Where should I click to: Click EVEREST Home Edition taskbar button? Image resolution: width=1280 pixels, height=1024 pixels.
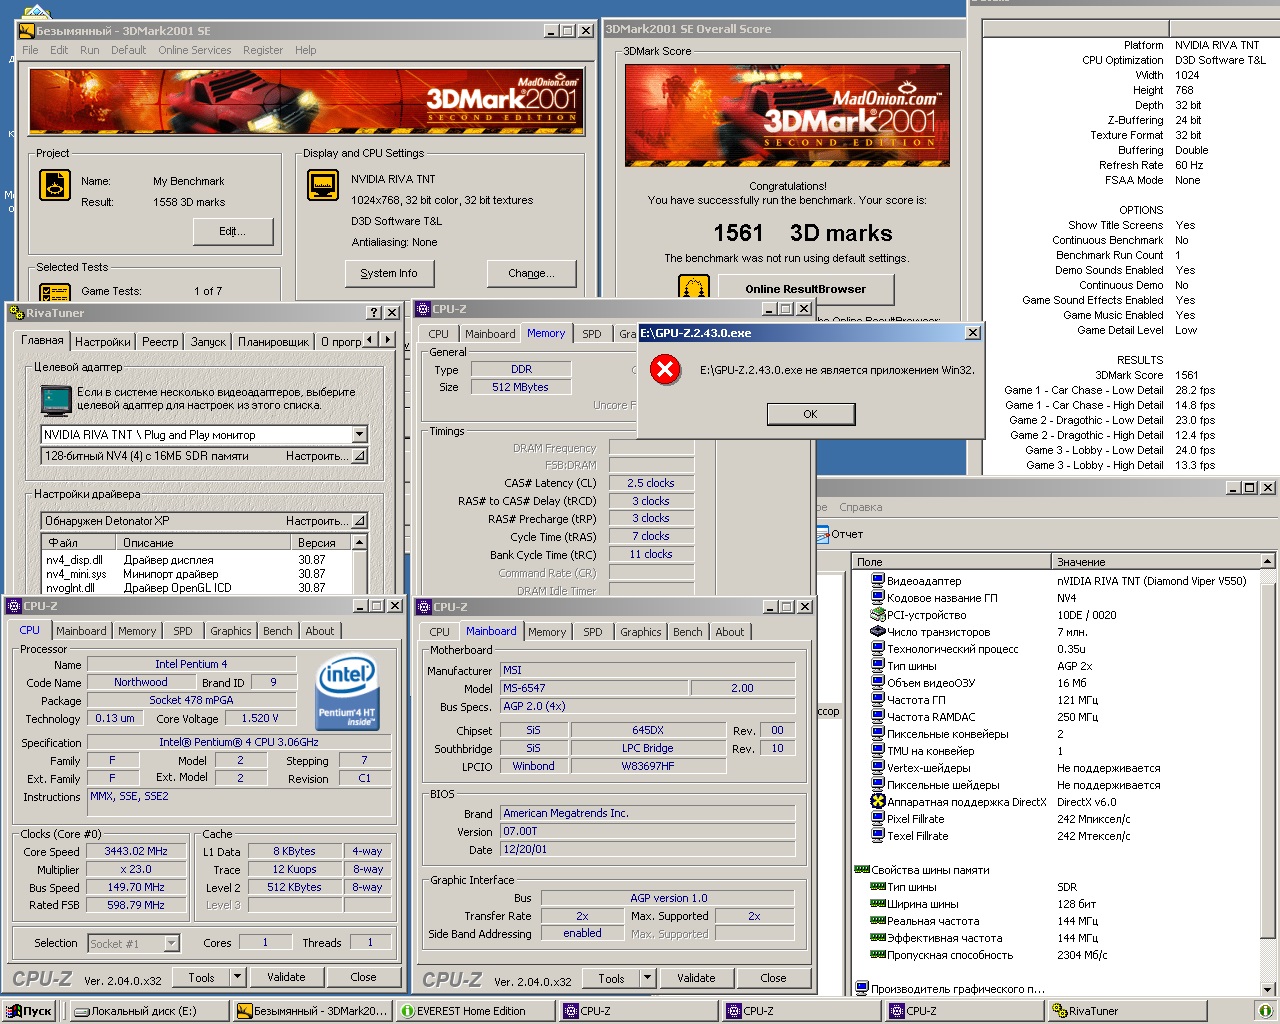tap(475, 1011)
